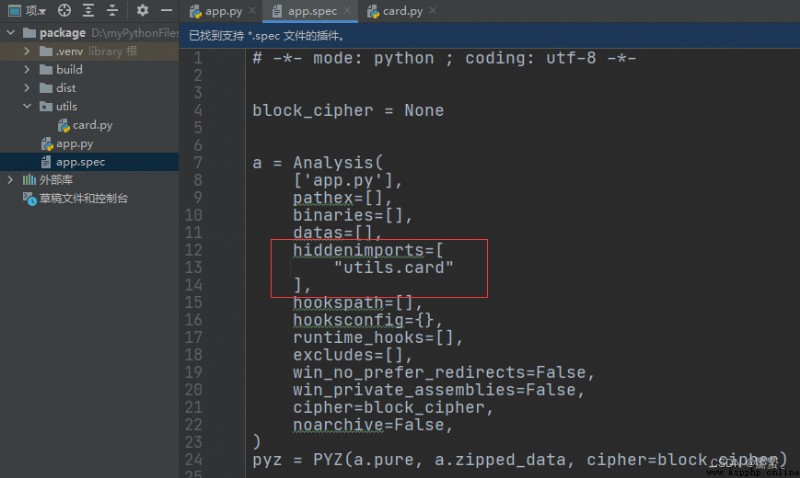Expand the .venv folder
The height and width of the screenshot is (478, 800).
[27, 51]
